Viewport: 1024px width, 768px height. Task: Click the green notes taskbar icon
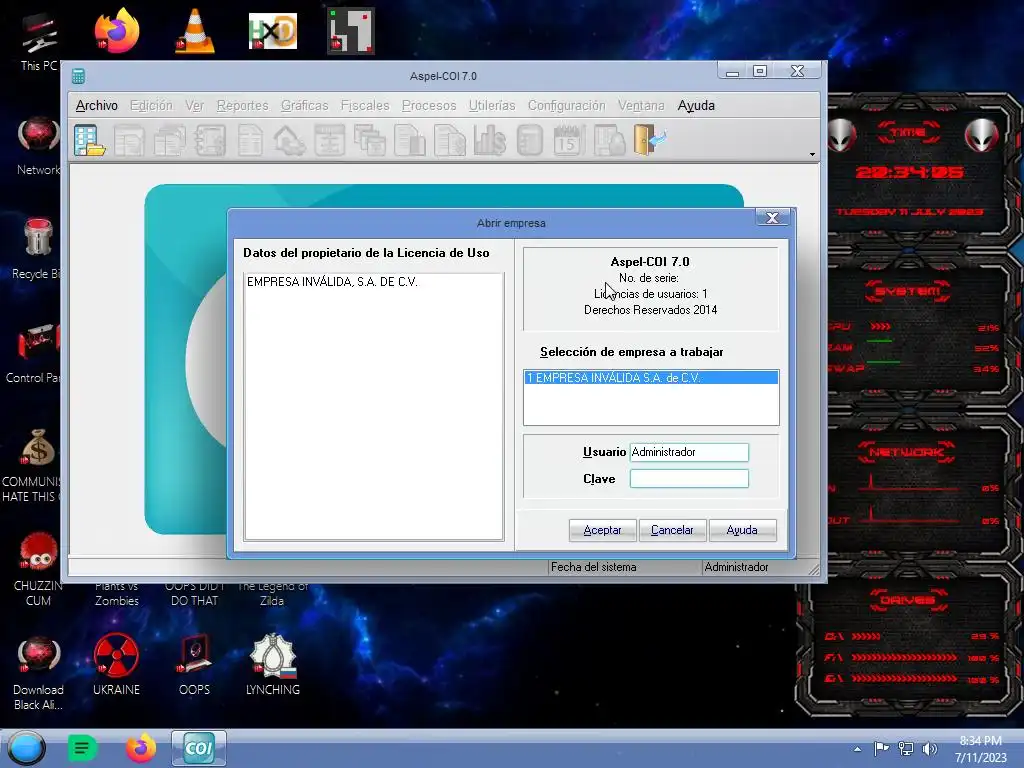tap(82, 748)
